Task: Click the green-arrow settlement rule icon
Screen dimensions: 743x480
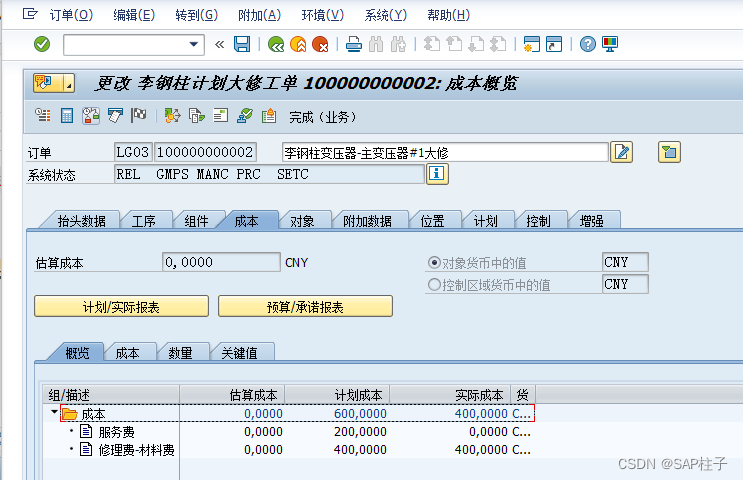Action: pyautogui.click(x=172, y=115)
